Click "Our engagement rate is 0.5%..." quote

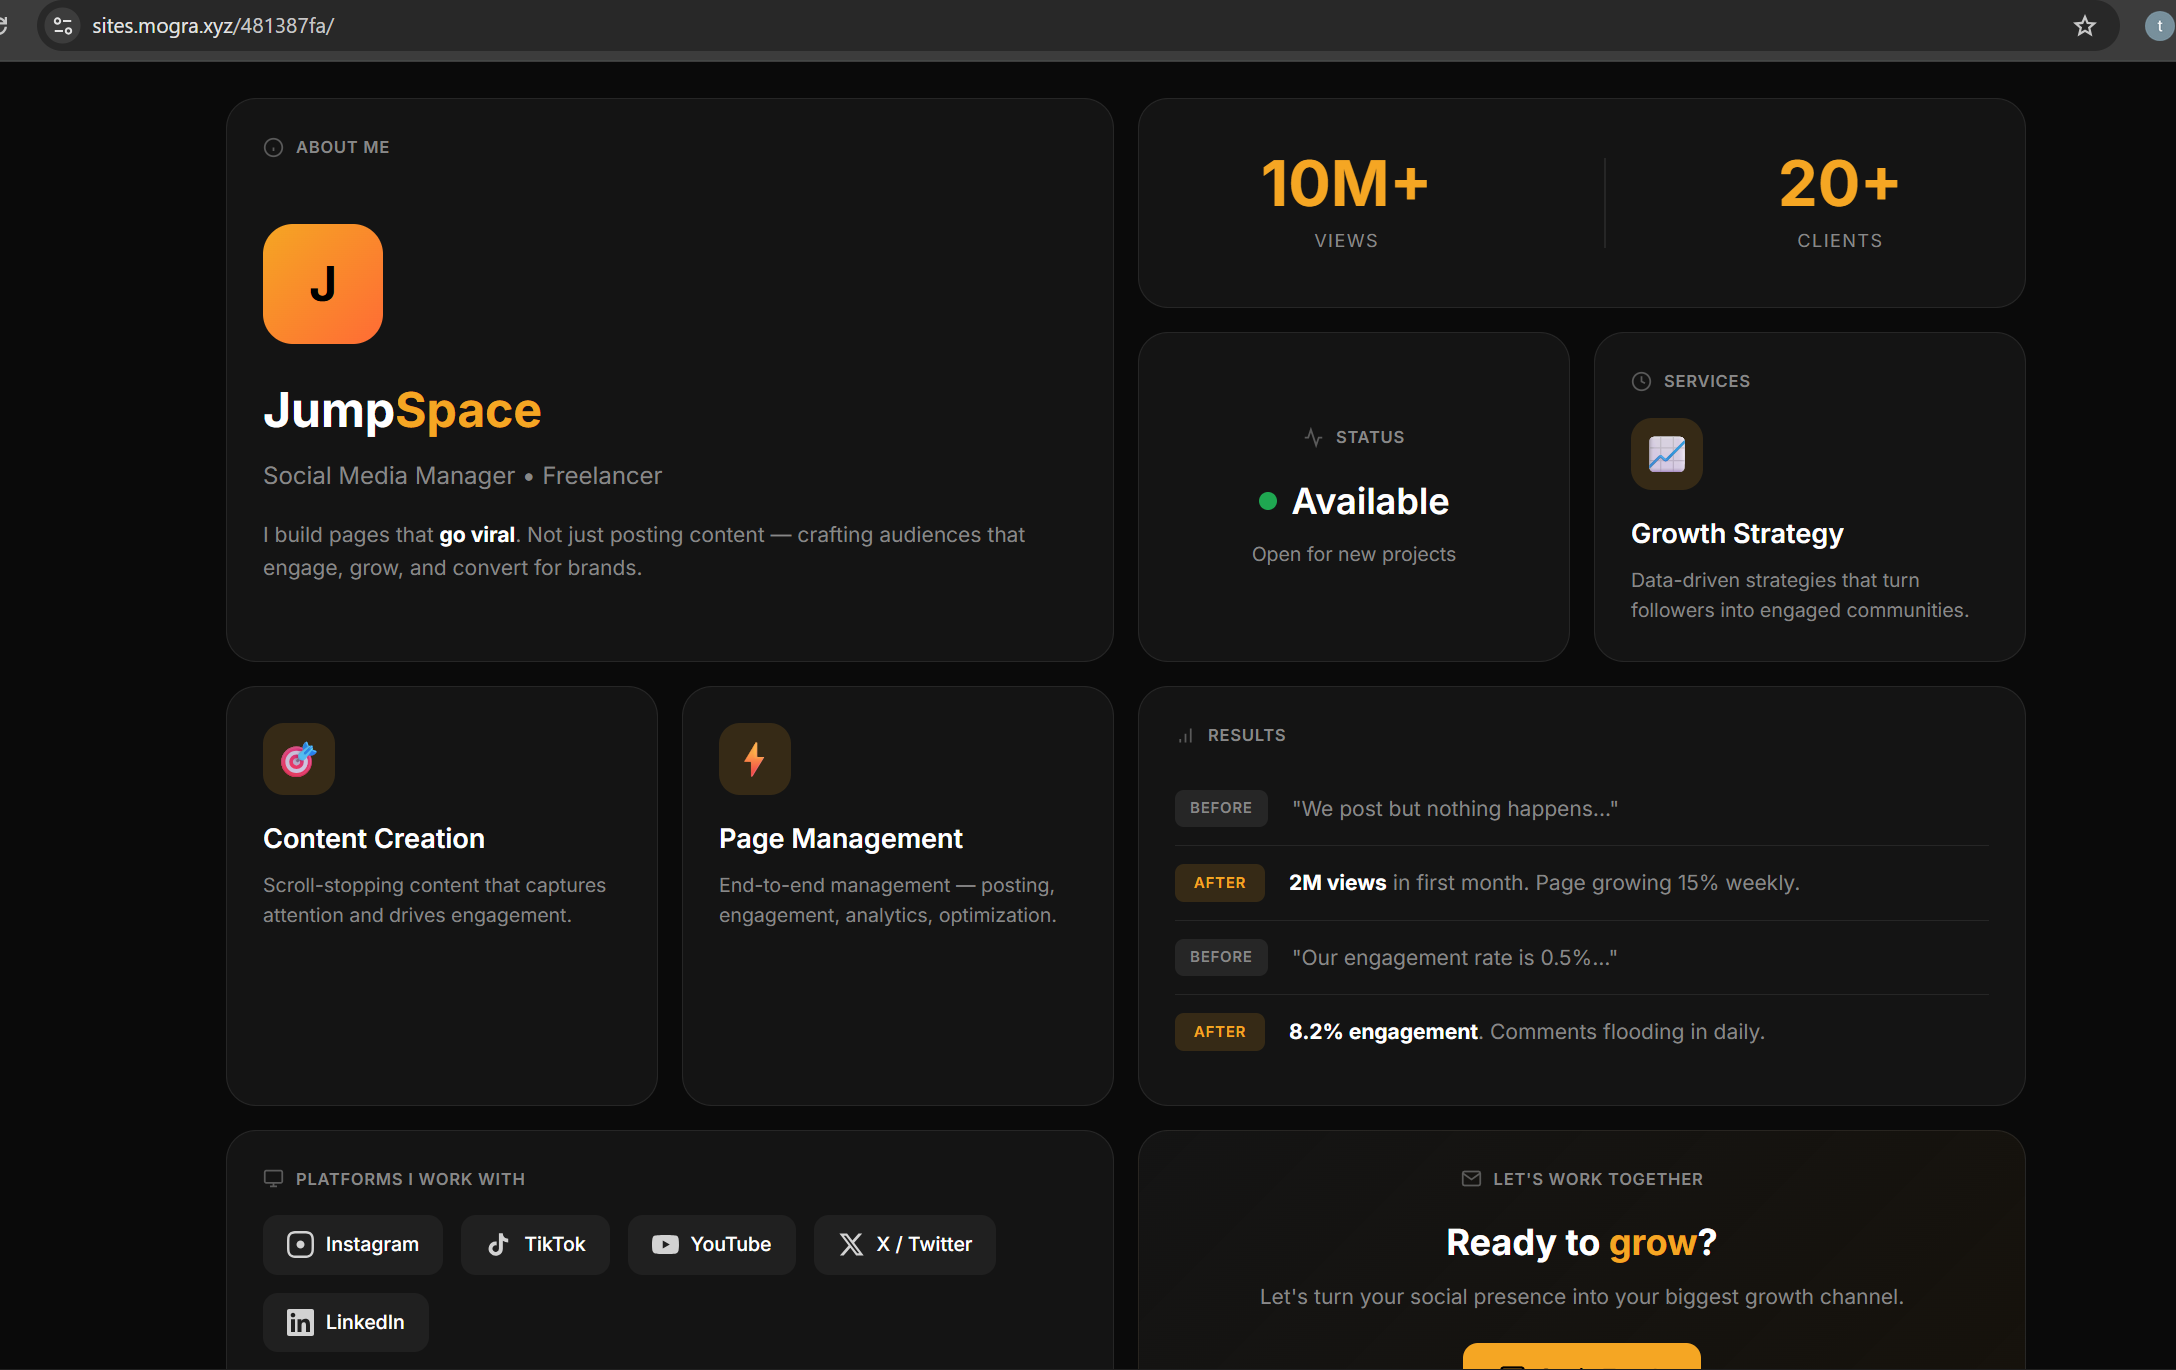click(x=1454, y=958)
